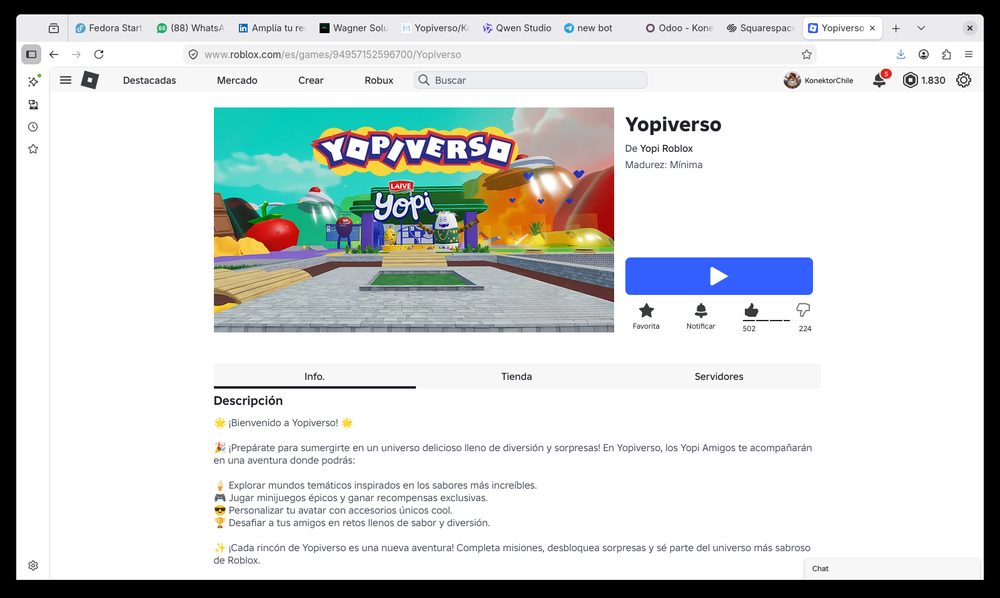This screenshot has height=598, width=1000.
Task: Switch to the Wagner Solu tab
Action: tap(353, 28)
